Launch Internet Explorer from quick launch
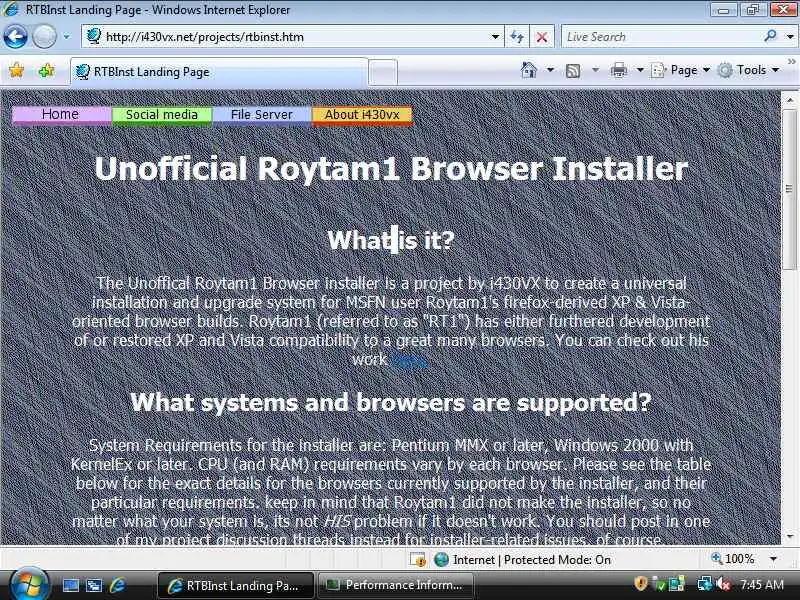 coord(118,586)
